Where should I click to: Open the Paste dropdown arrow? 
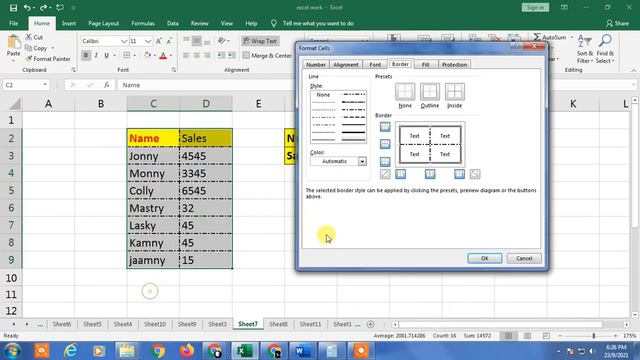coord(13,61)
